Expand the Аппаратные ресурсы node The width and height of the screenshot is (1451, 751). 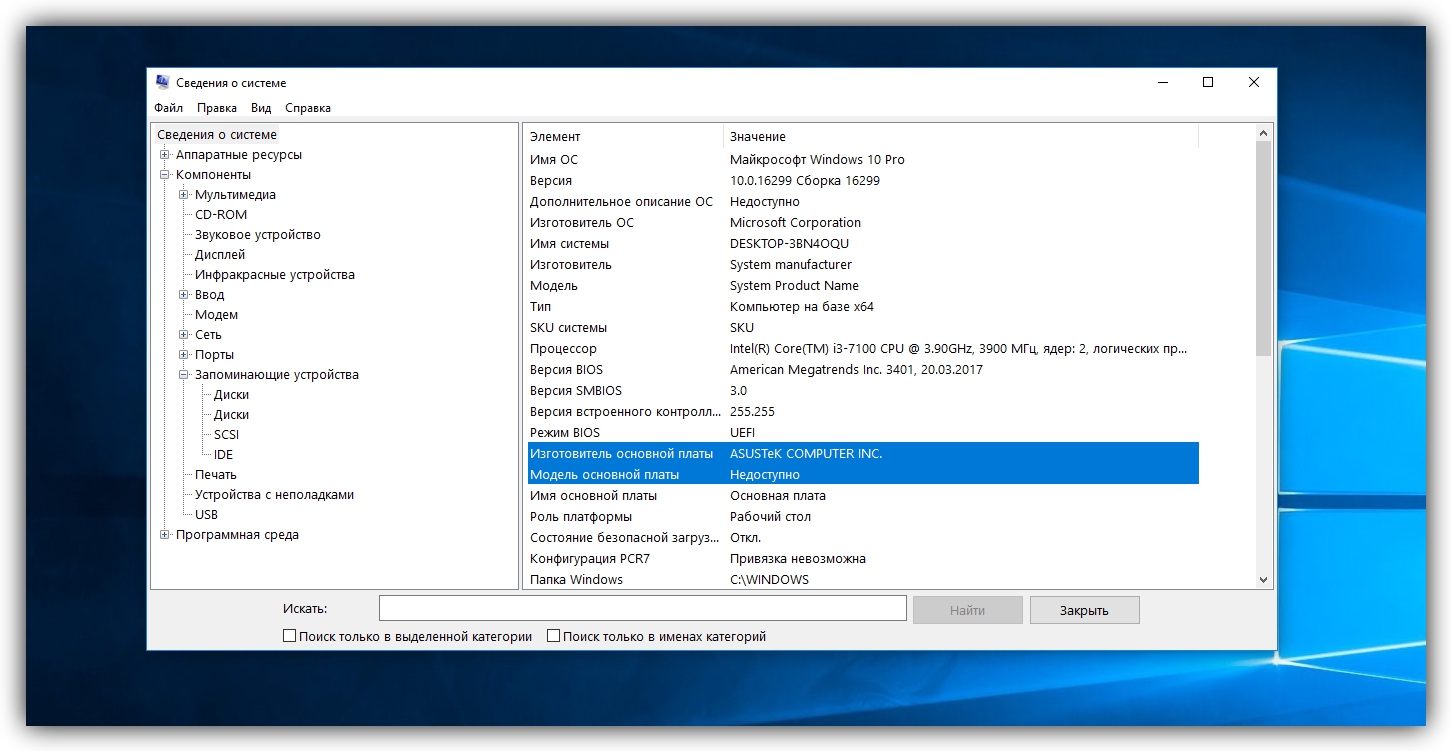(x=164, y=154)
